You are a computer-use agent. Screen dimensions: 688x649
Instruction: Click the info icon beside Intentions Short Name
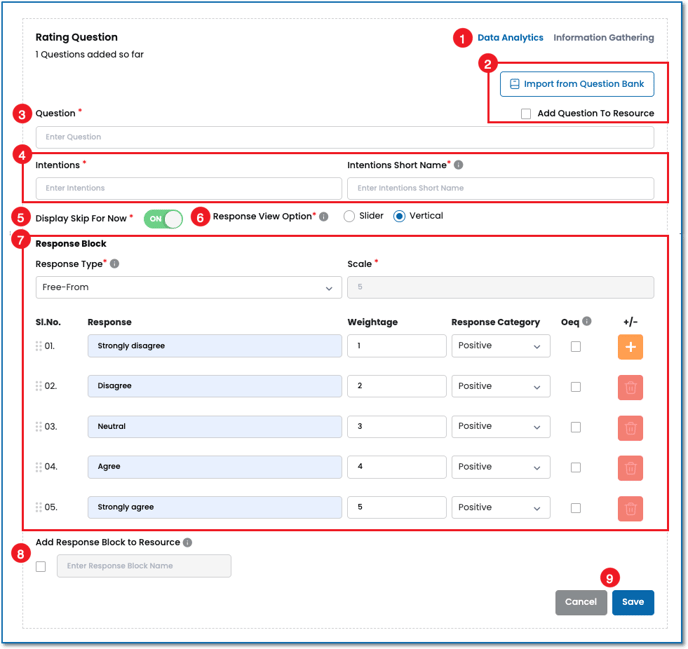459,165
